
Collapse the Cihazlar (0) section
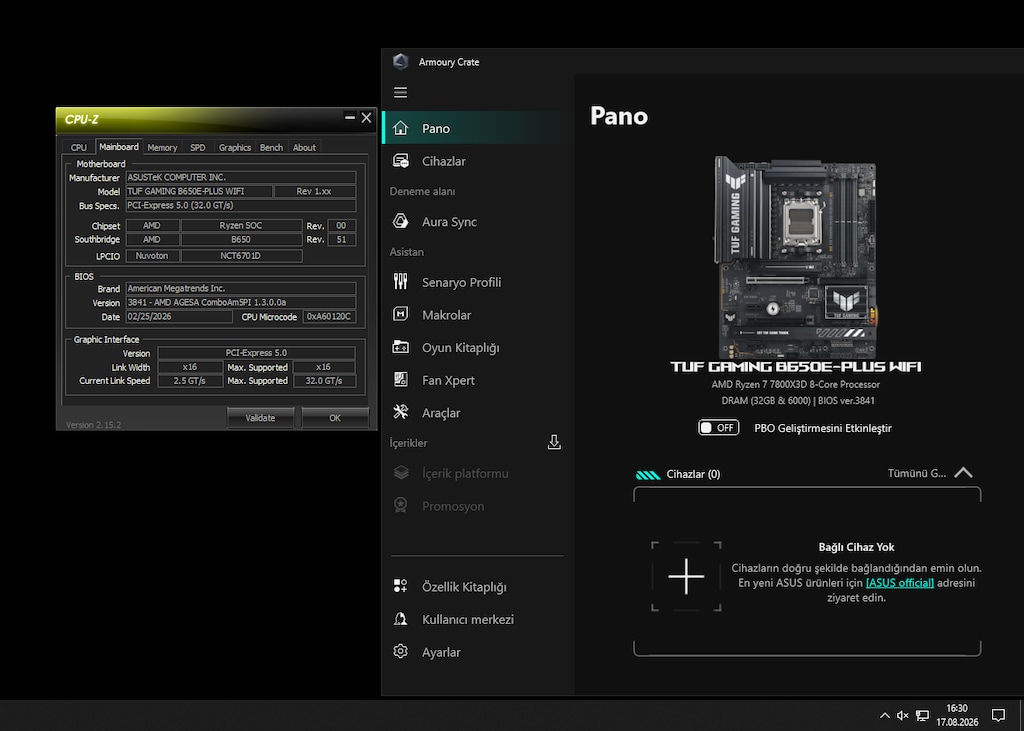coord(963,473)
